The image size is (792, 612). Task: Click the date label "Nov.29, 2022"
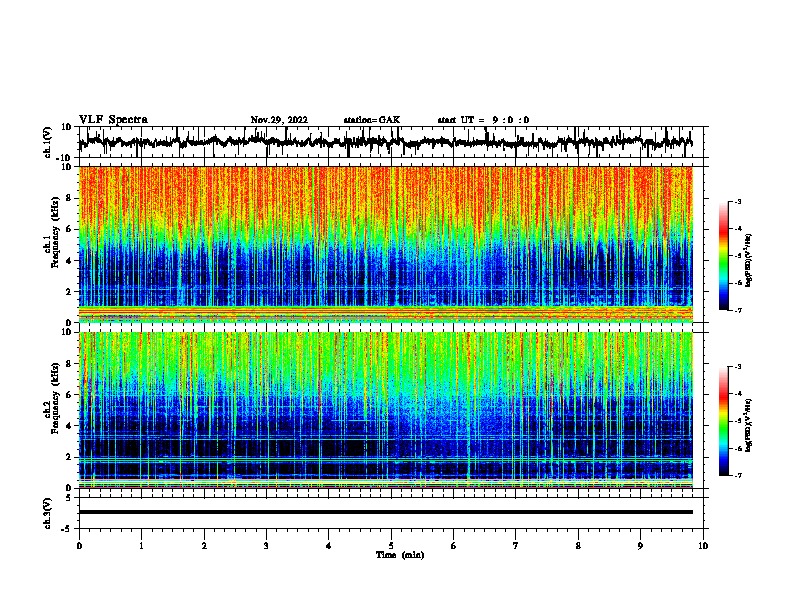click(x=279, y=120)
